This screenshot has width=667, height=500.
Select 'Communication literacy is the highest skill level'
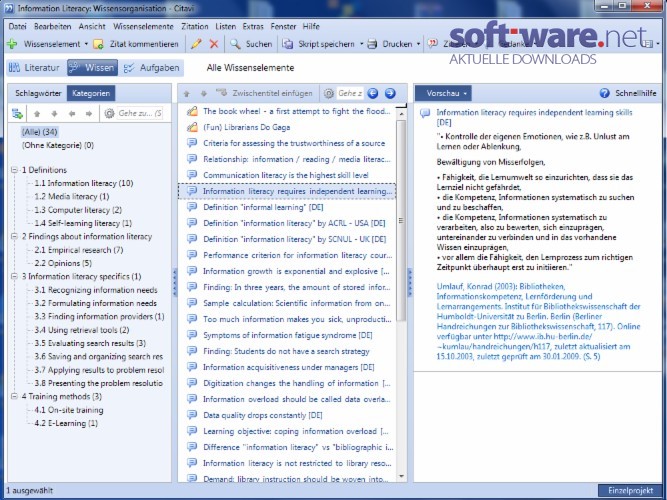pos(285,175)
